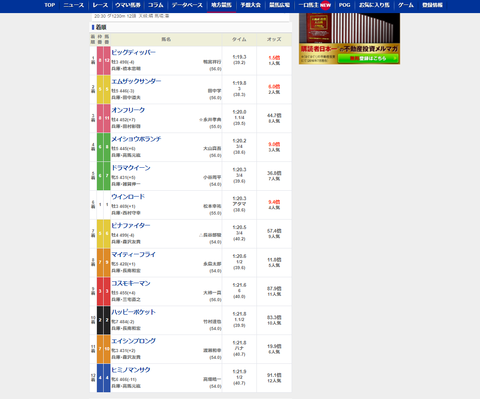Click horse number 10 badge for エイシンブロング
Viewport: 480px width, 399px height.
coord(107,349)
